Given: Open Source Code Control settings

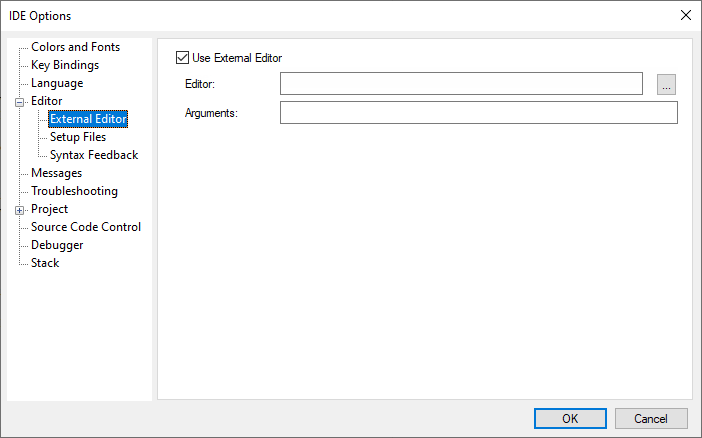Looking at the screenshot, I should (x=86, y=227).
